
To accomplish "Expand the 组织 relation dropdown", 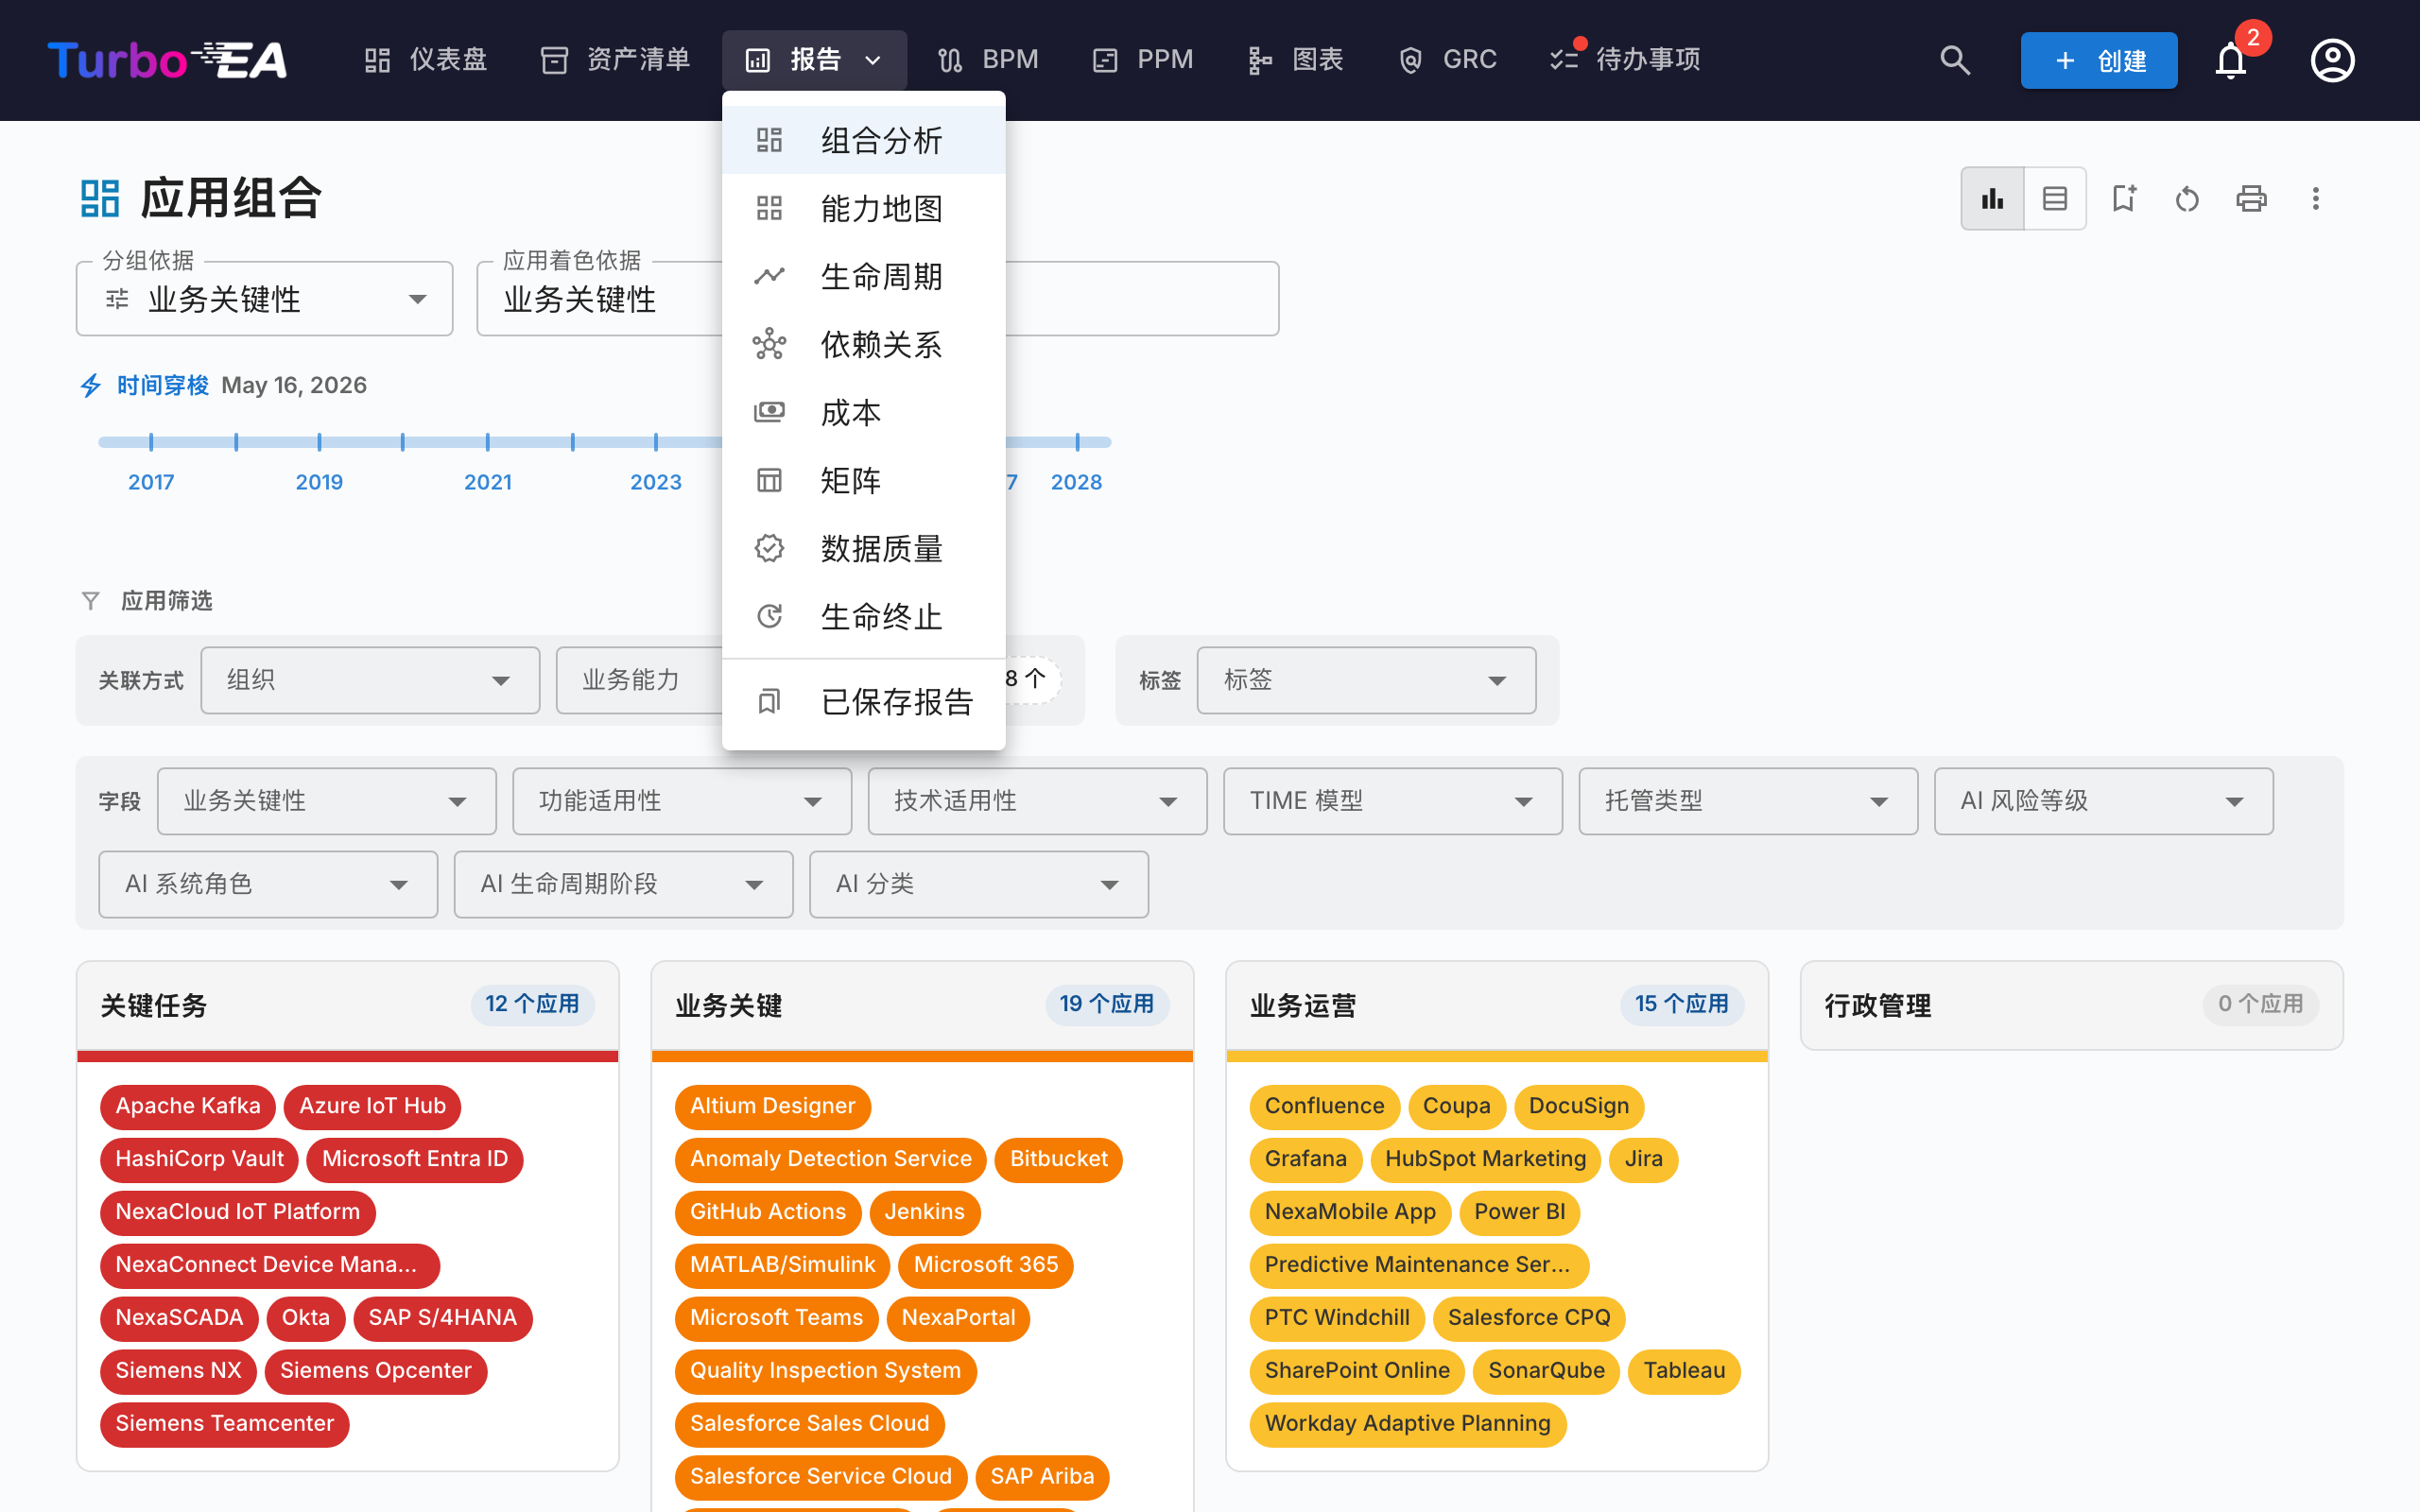I will pos(370,680).
